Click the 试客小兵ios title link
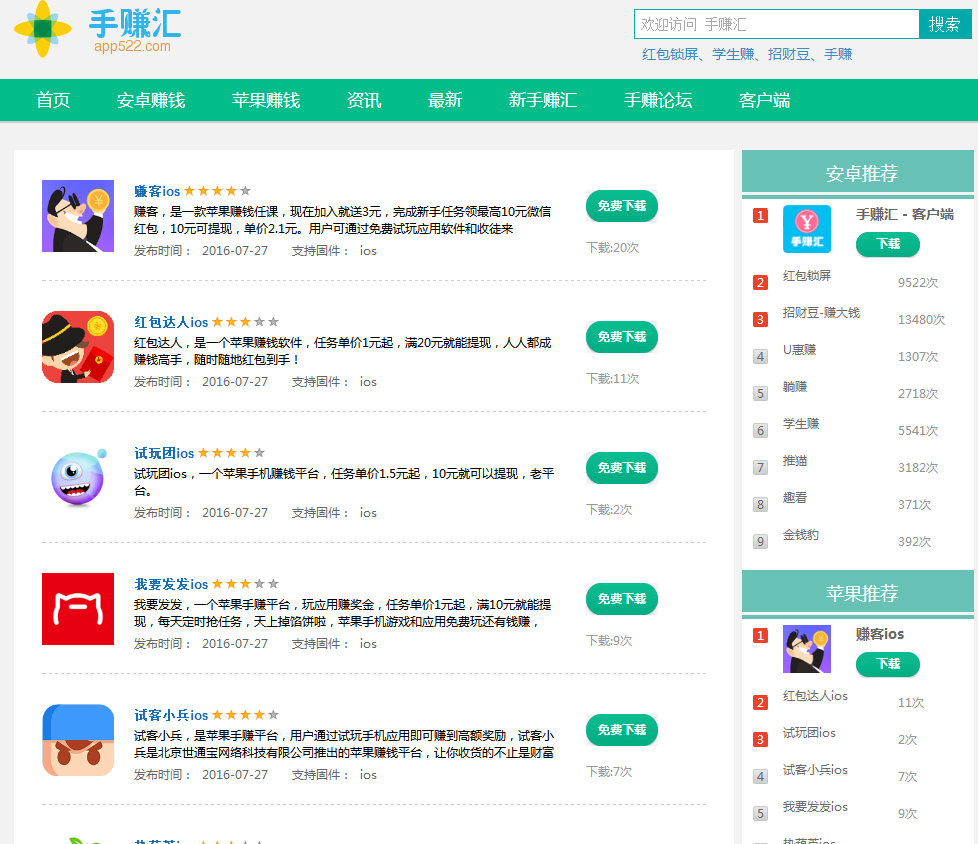 point(171,715)
